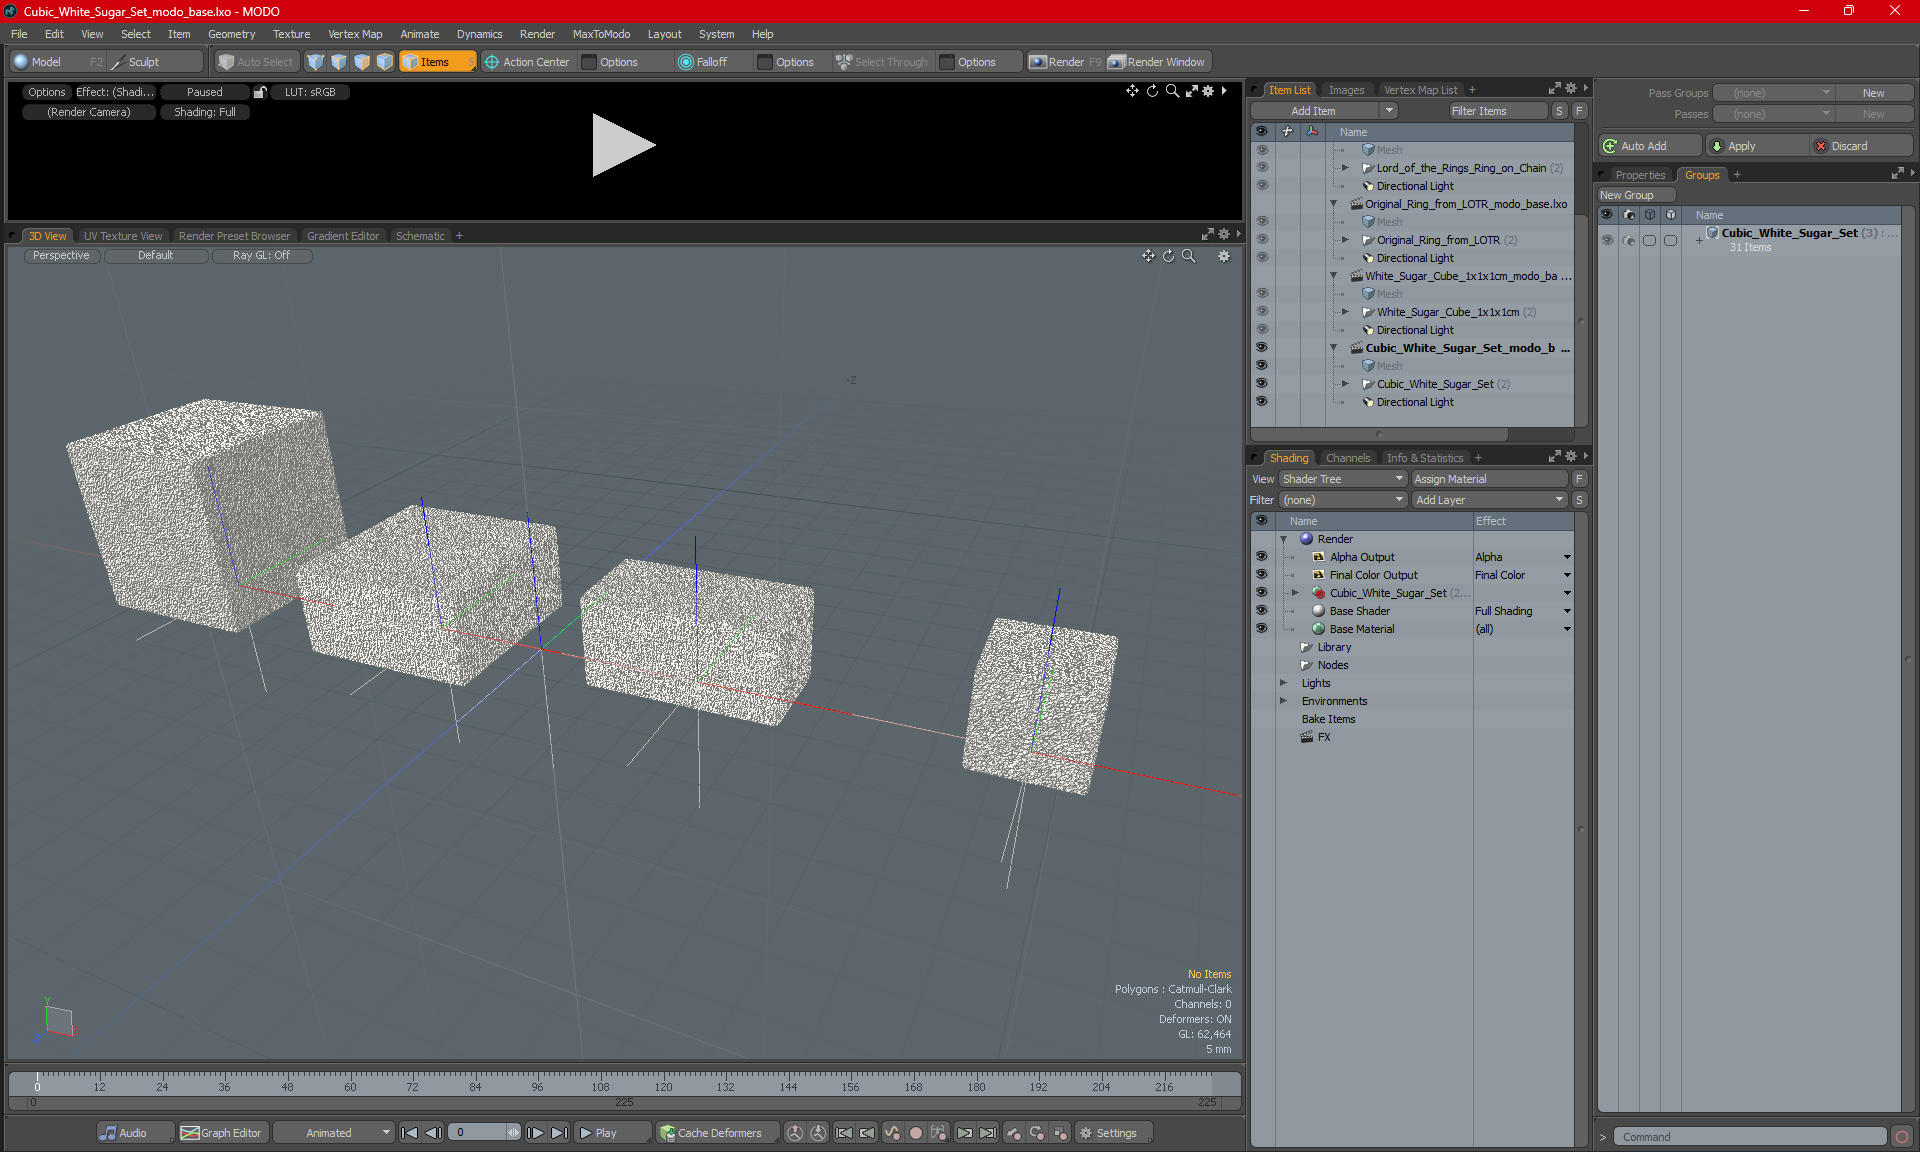Open Info & Statistics tab
This screenshot has width=1920, height=1152.
coord(1425,458)
